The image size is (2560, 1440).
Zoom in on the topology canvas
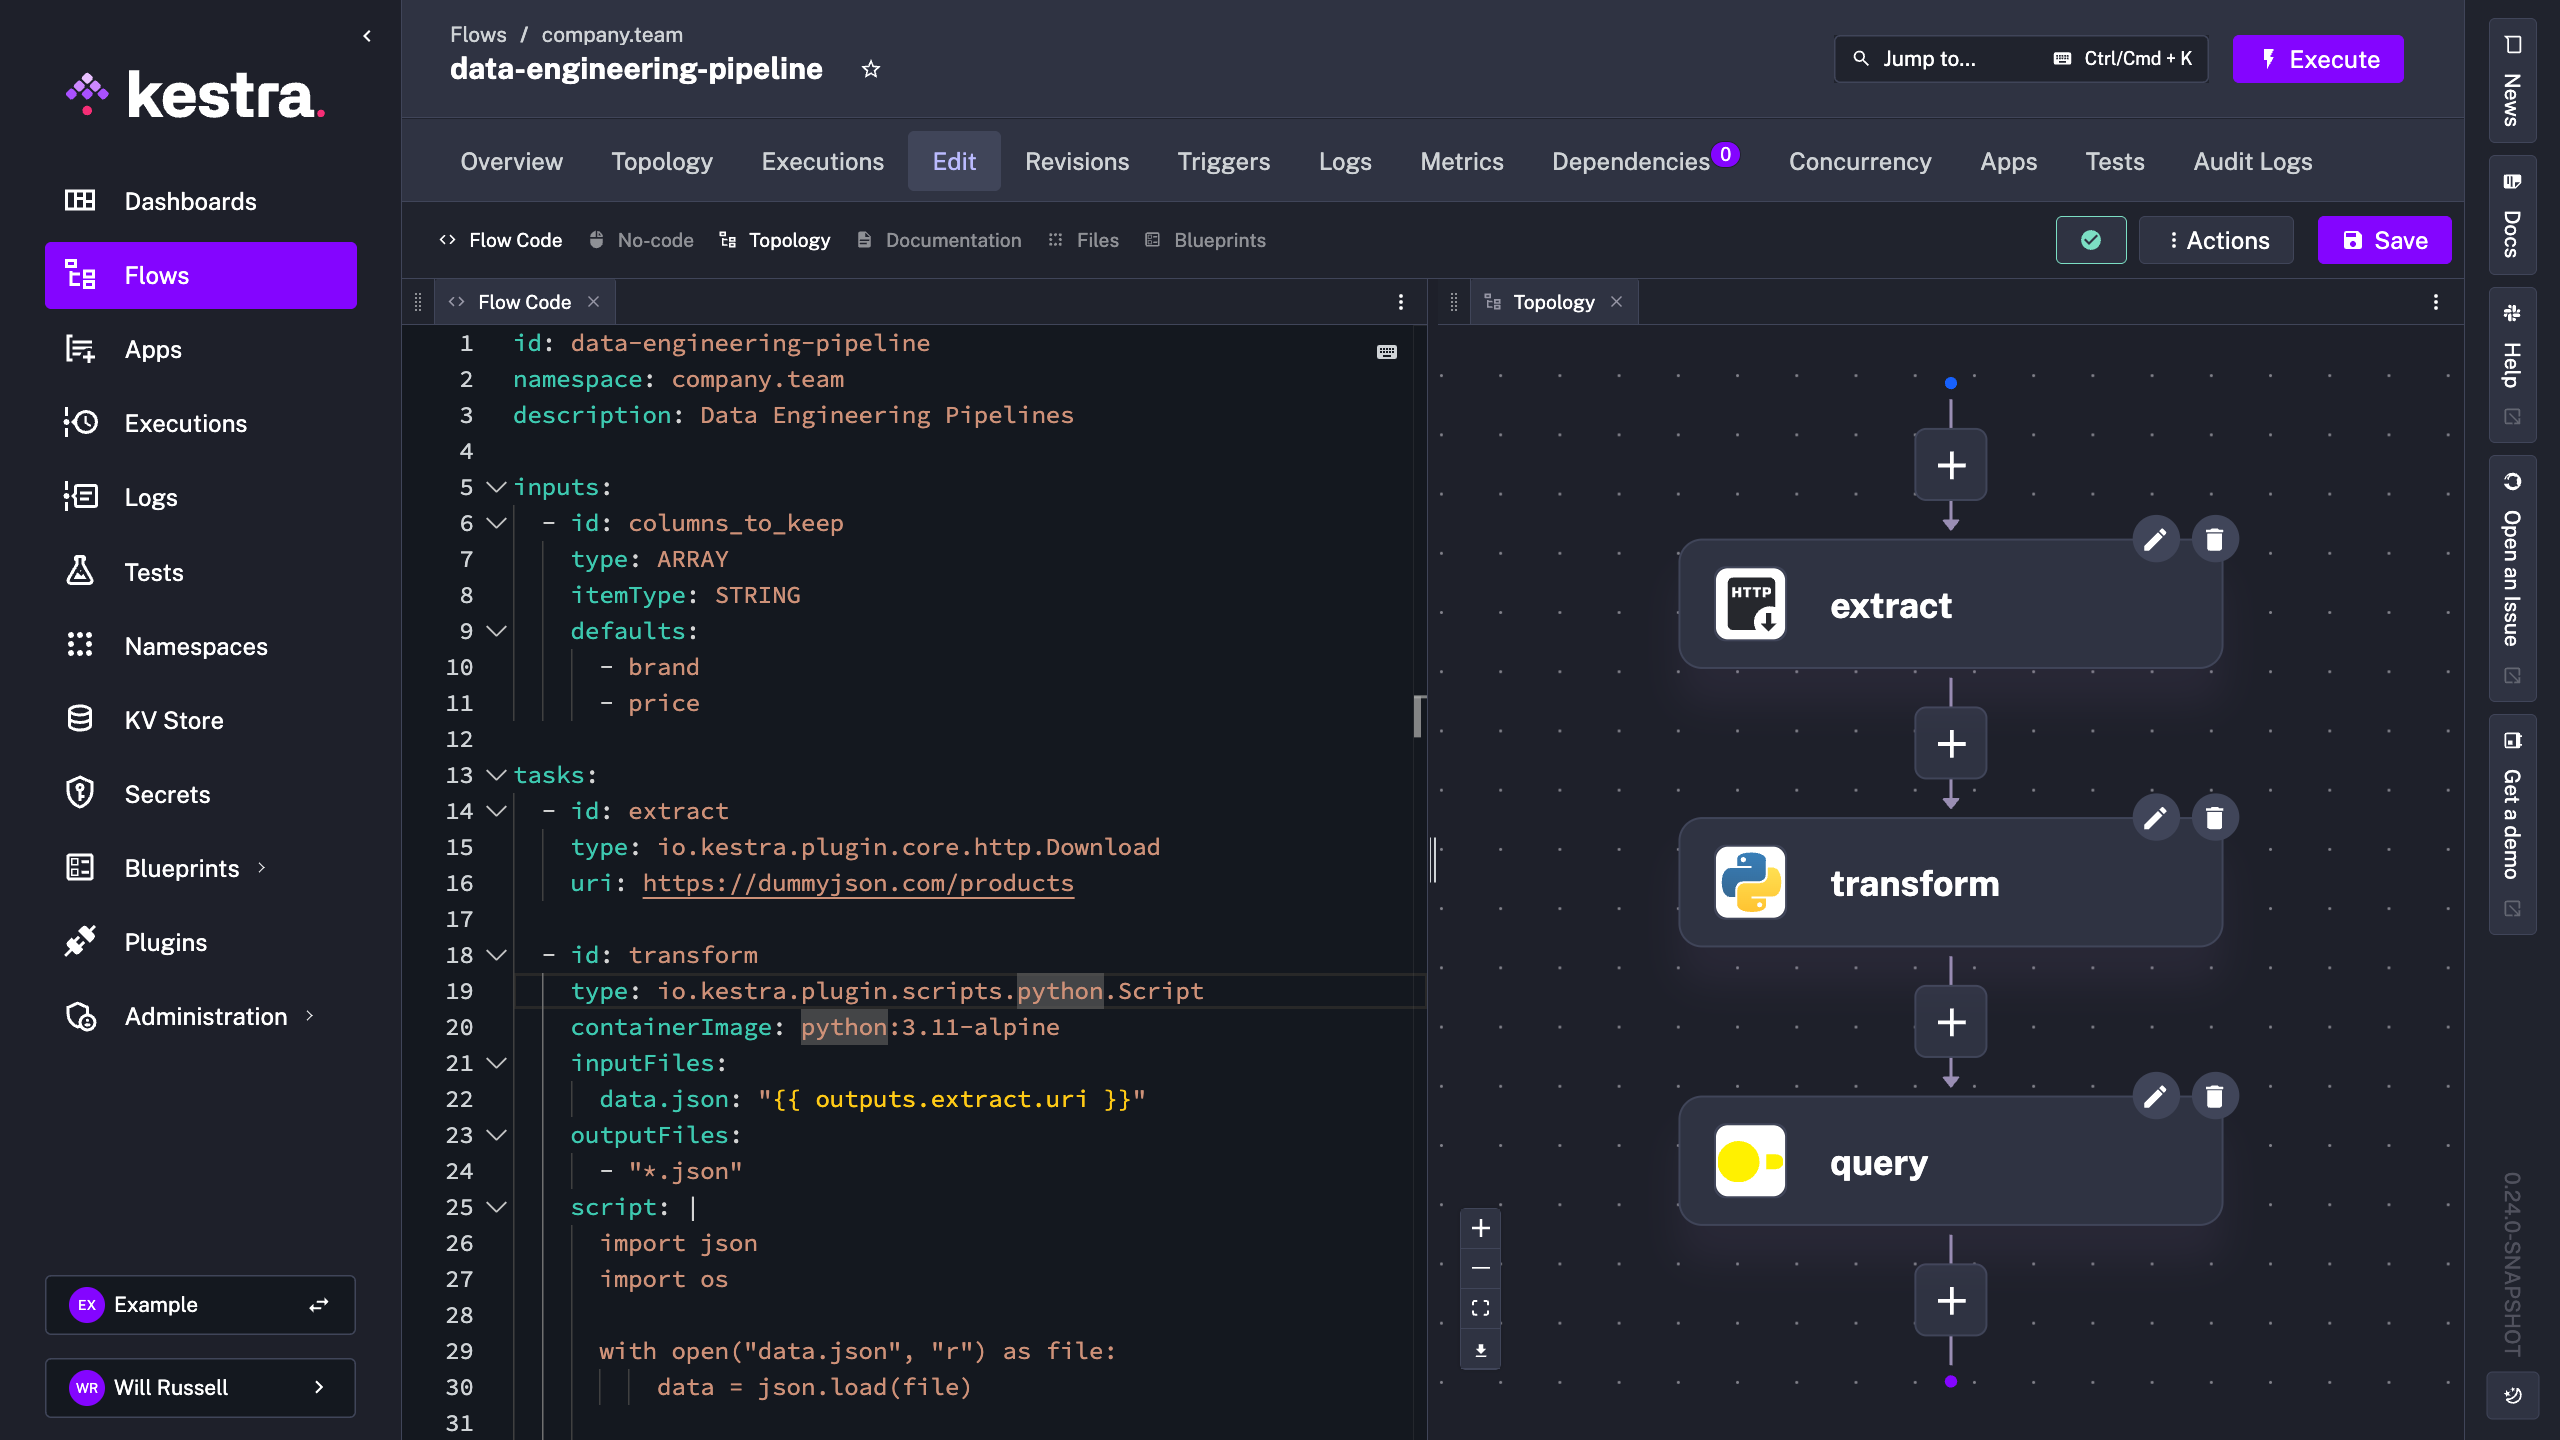1481,1228
